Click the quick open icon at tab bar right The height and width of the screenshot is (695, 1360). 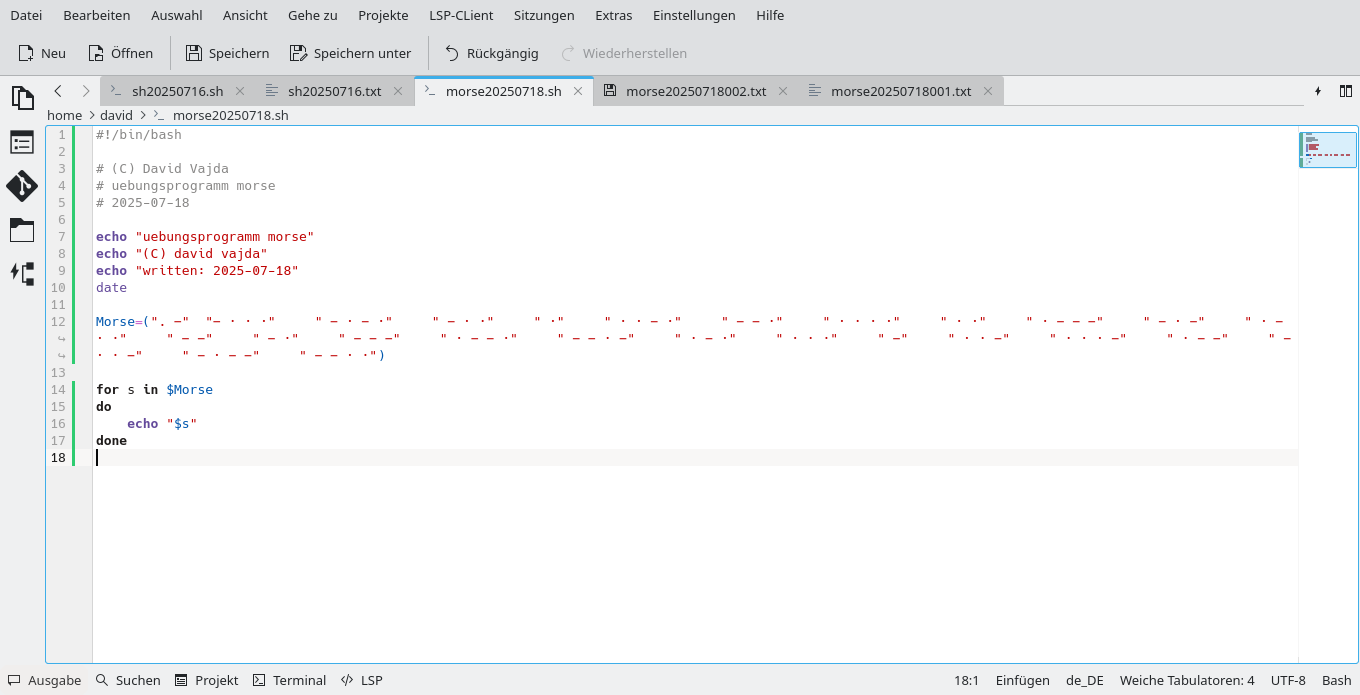point(1318,91)
